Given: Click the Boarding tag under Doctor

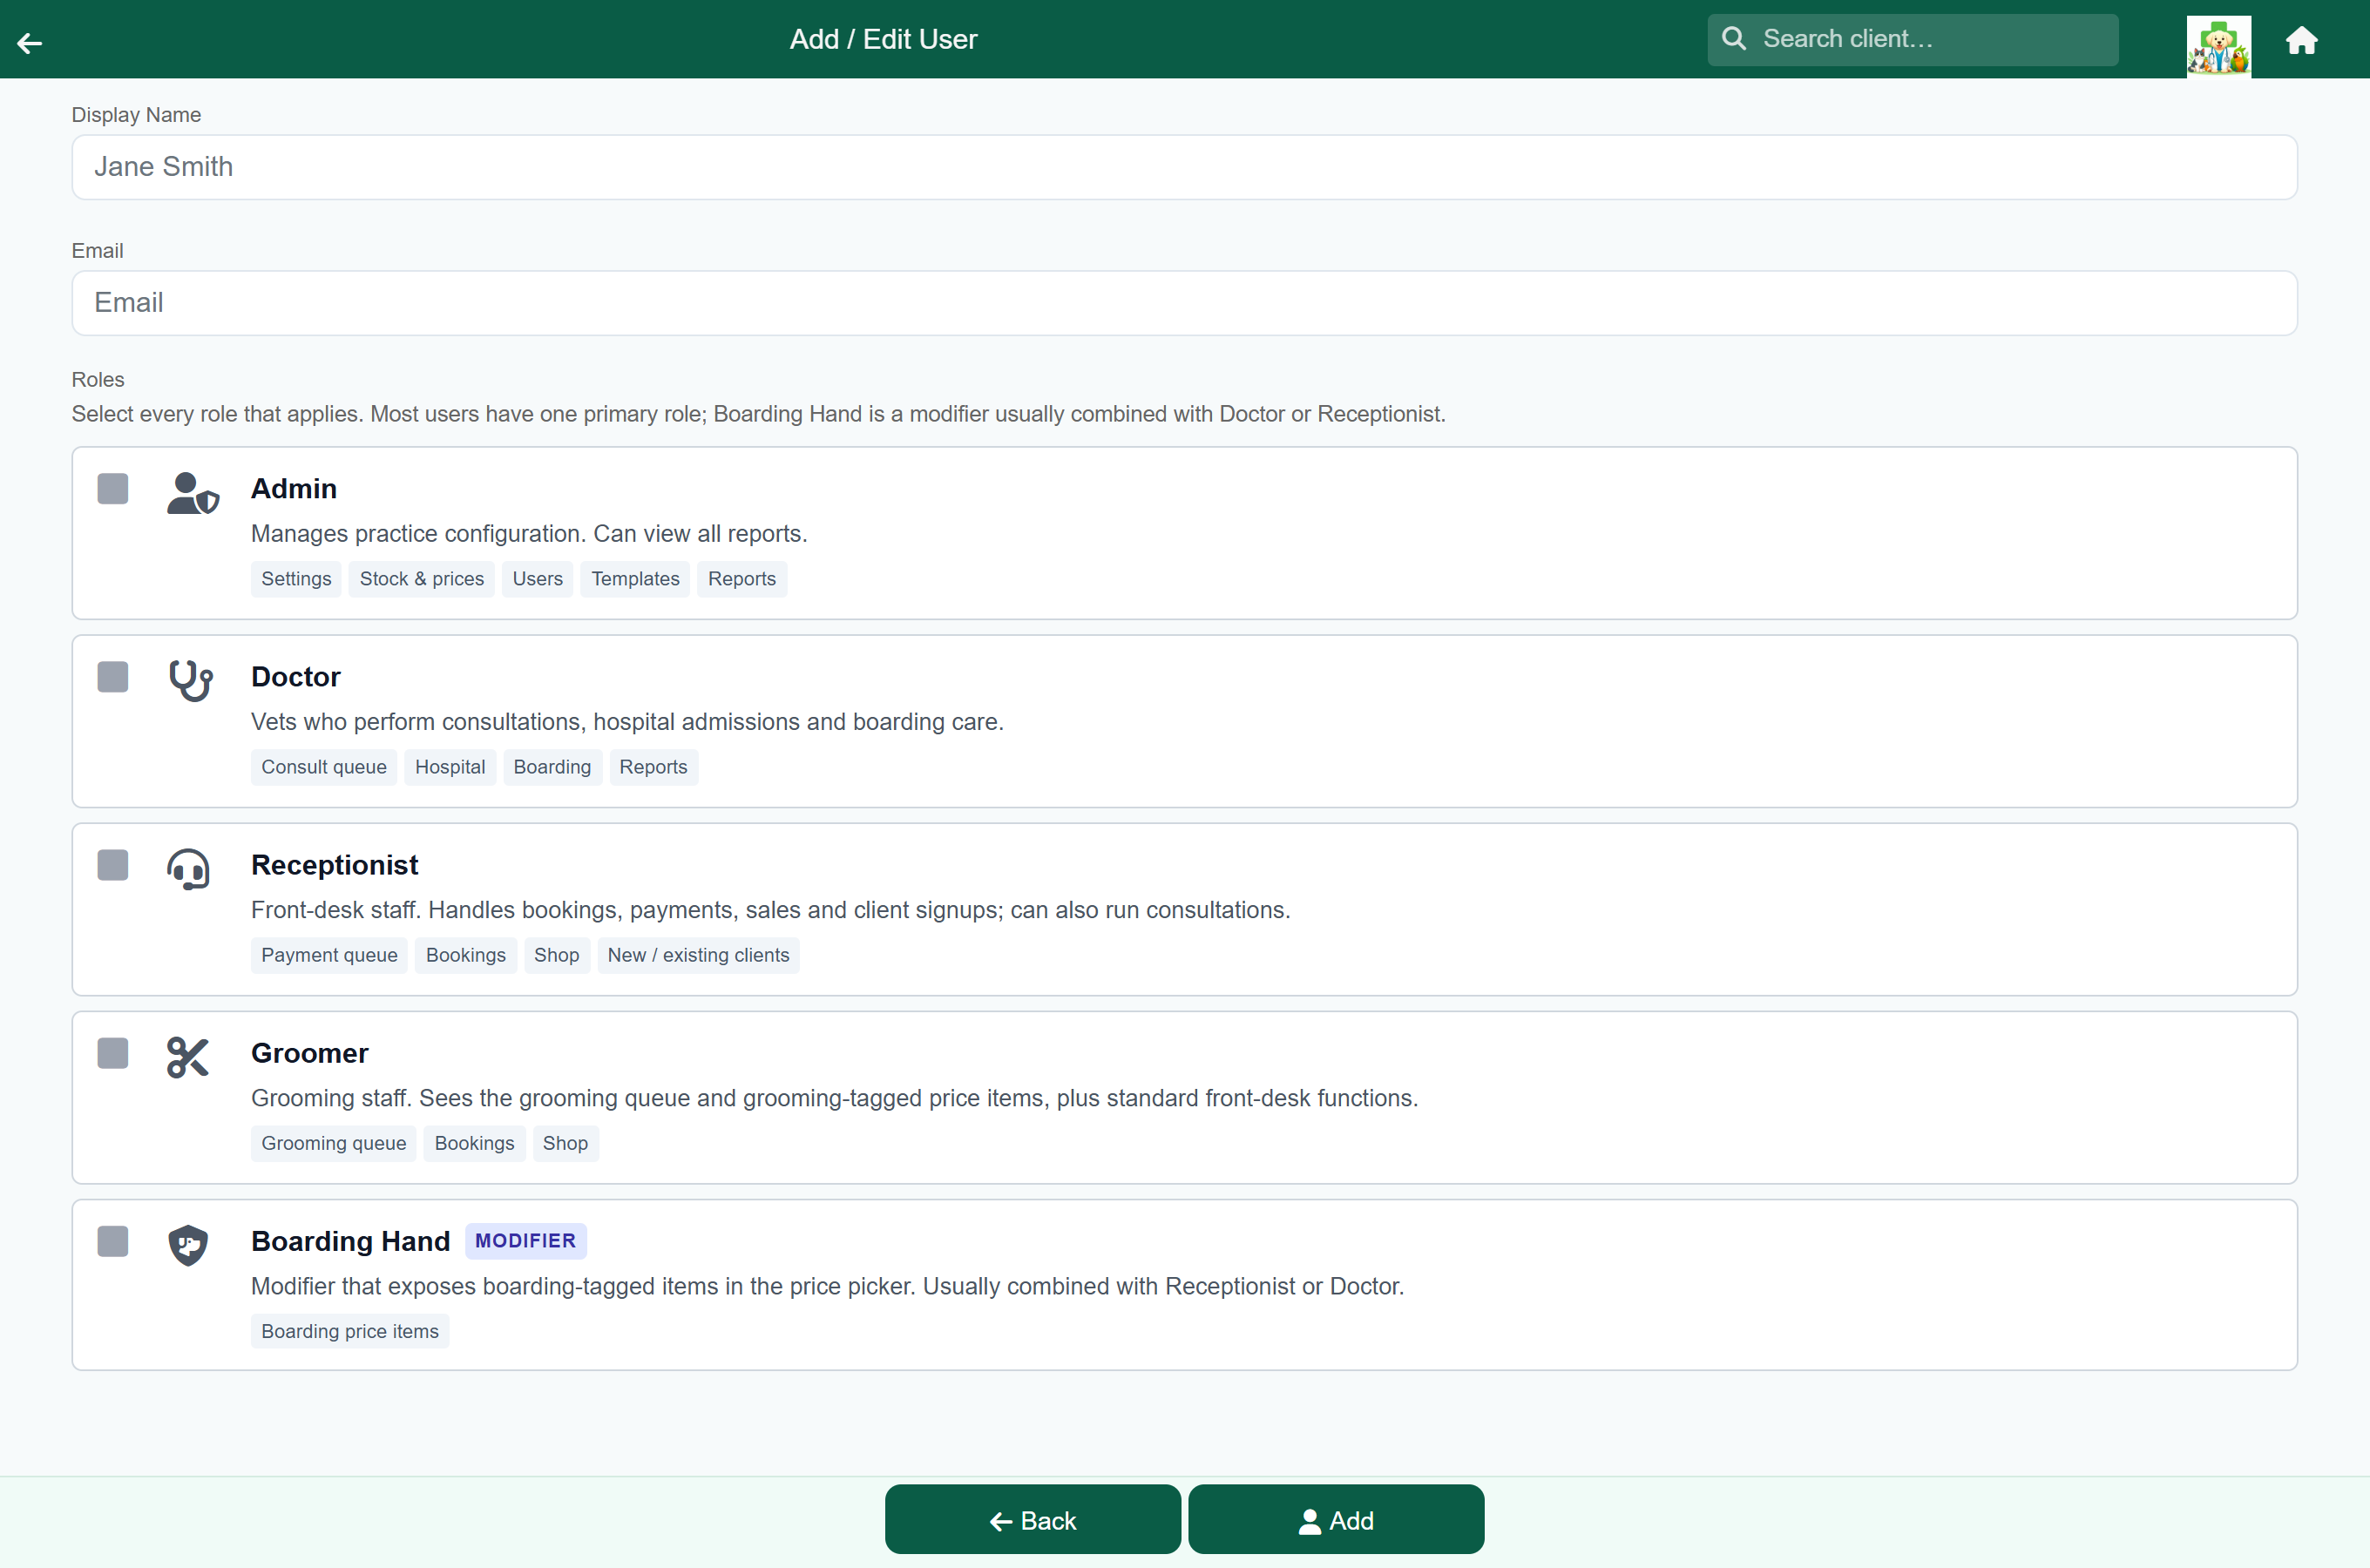Looking at the screenshot, I should coord(553,767).
